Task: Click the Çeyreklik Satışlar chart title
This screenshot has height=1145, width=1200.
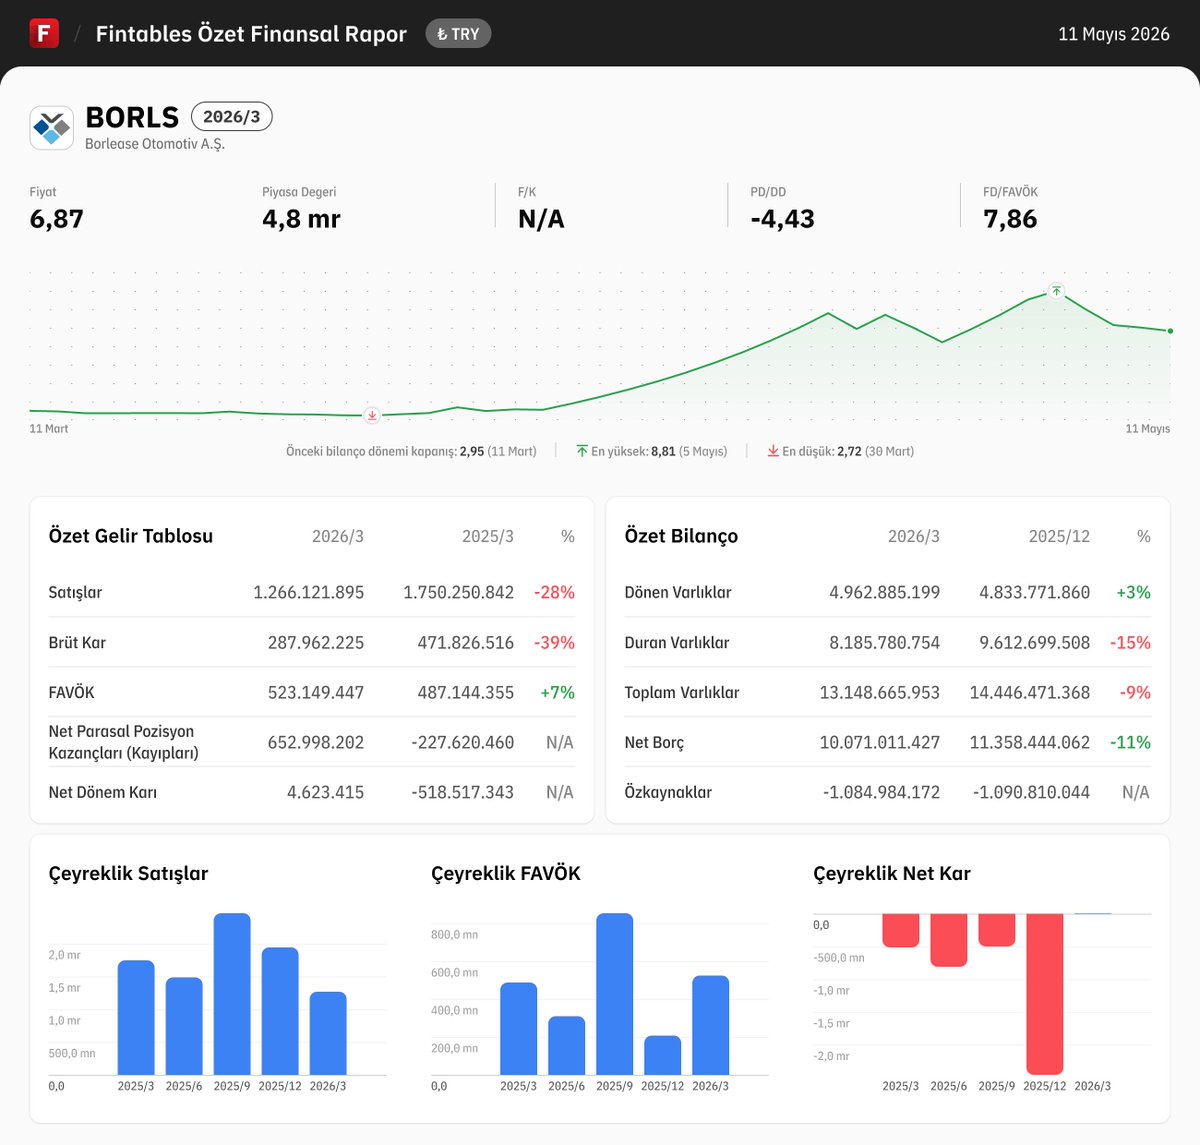Action: (128, 873)
